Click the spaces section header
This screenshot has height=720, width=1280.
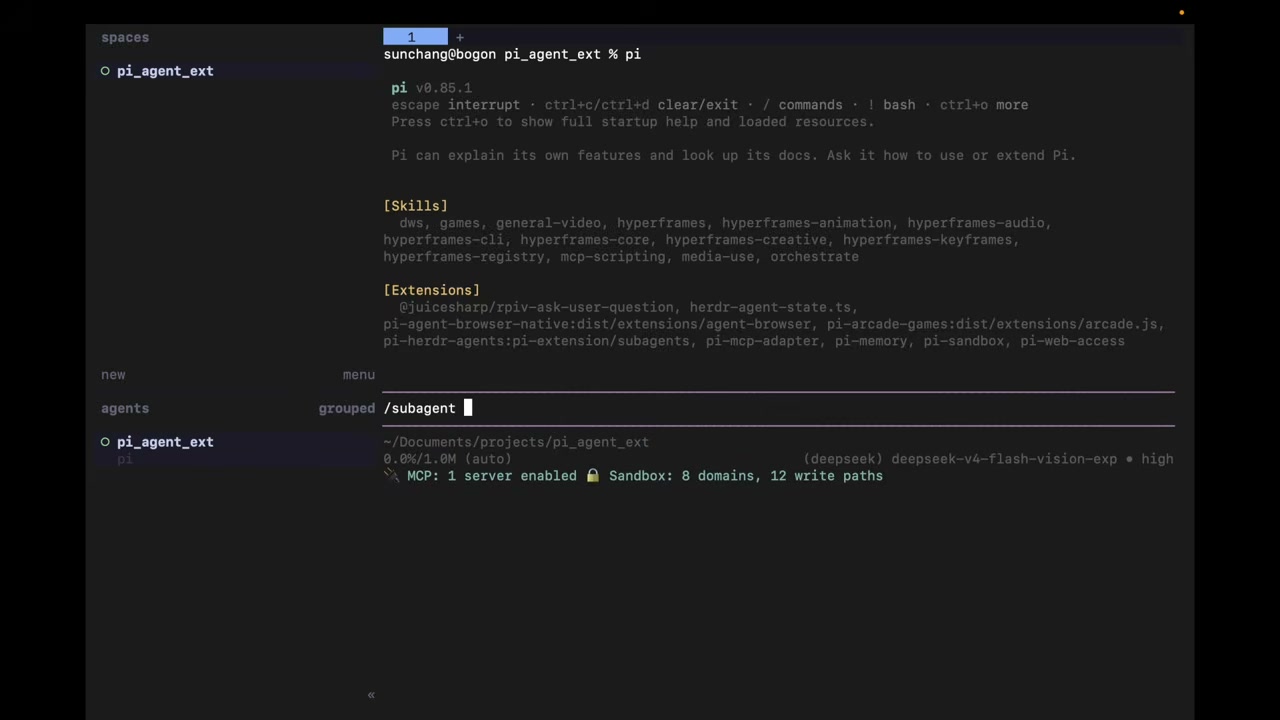coord(125,37)
